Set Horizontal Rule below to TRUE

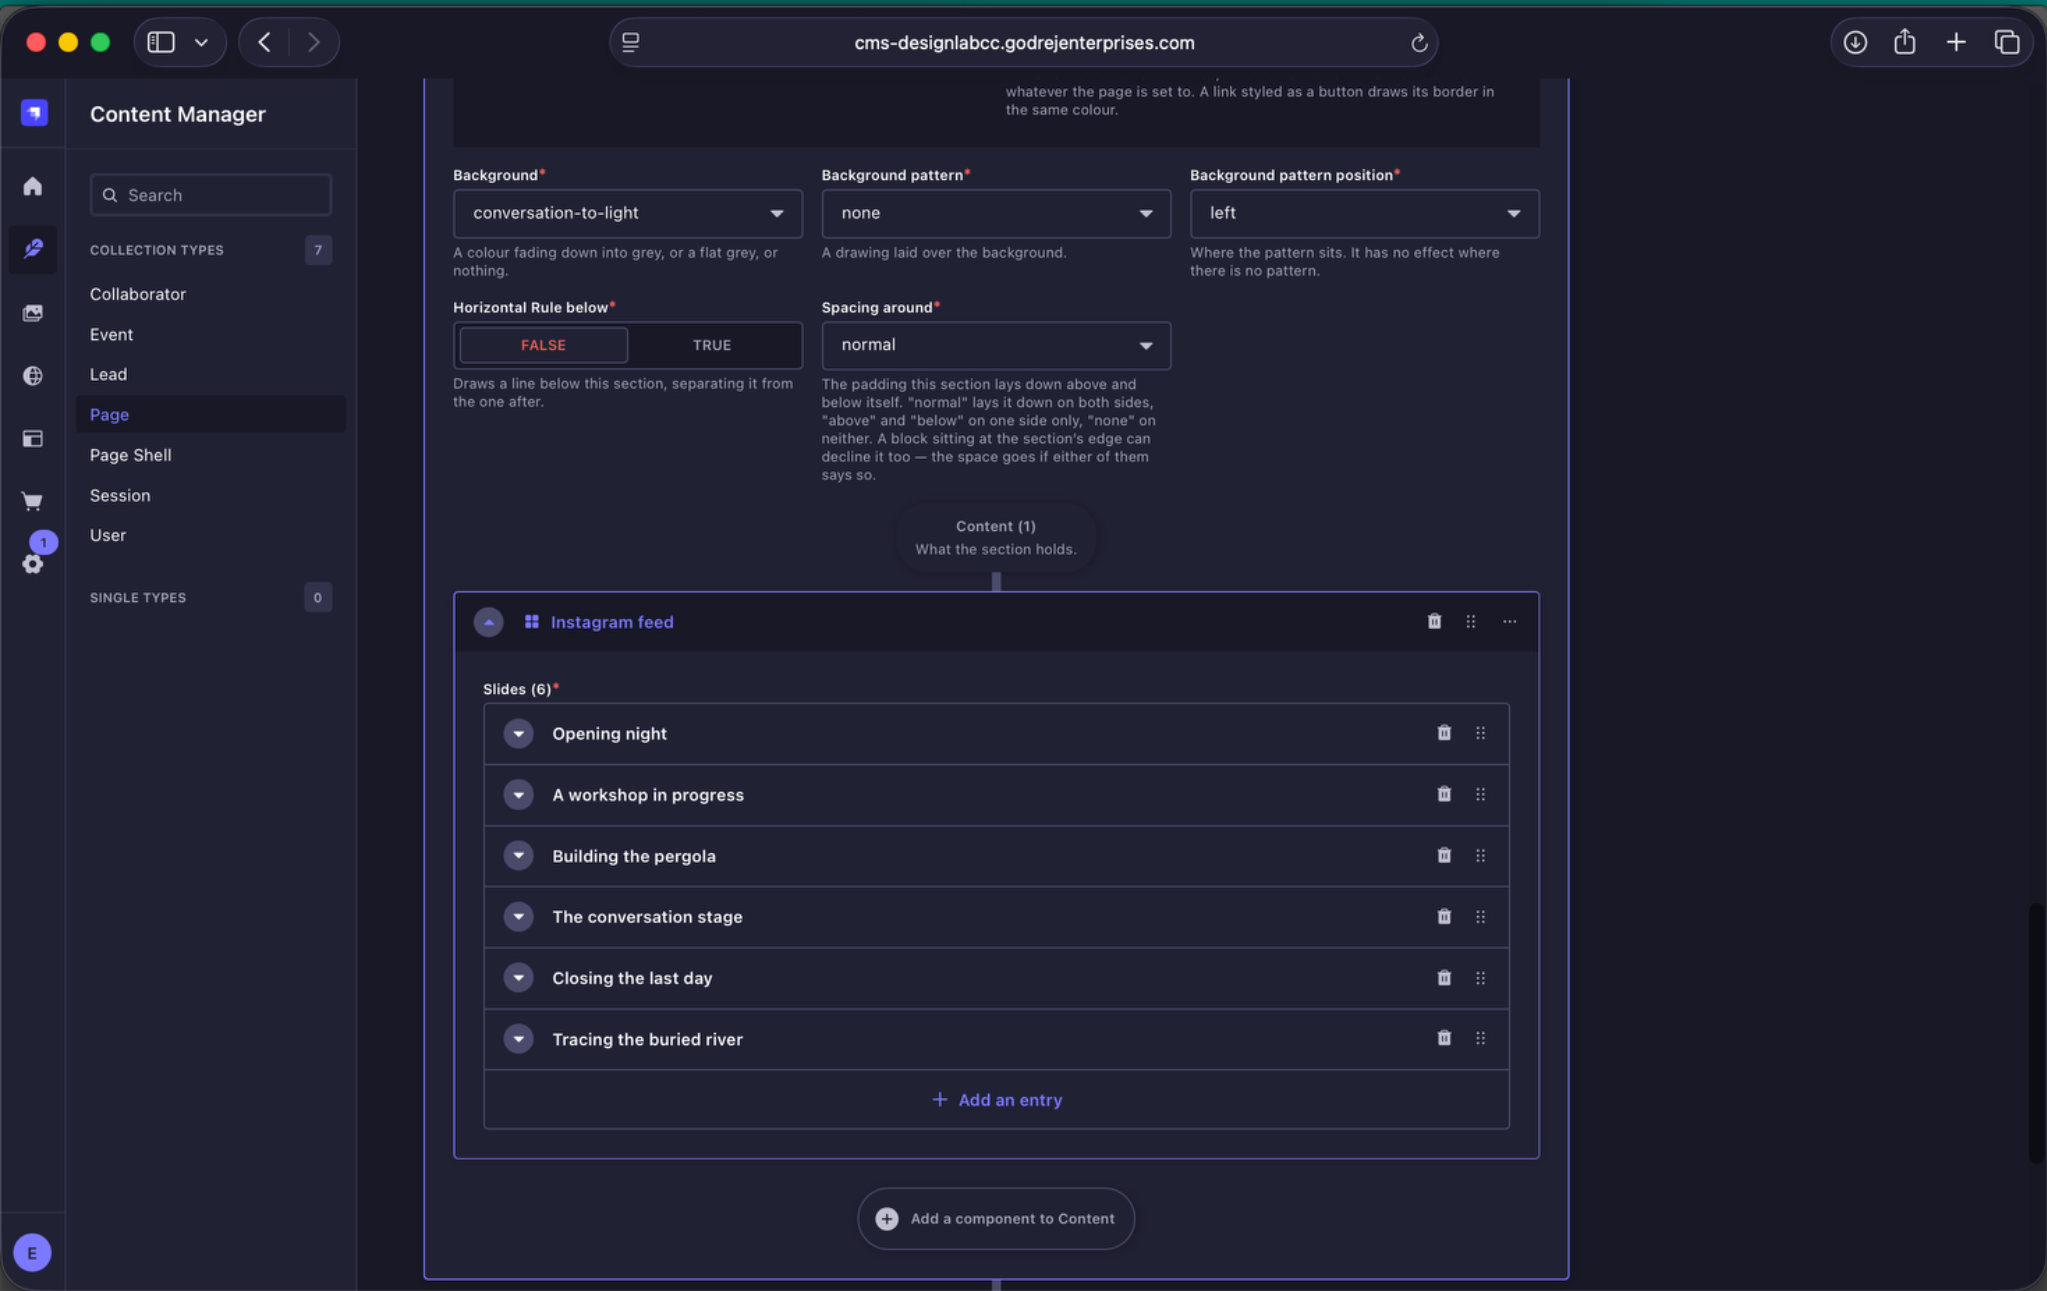(x=712, y=345)
